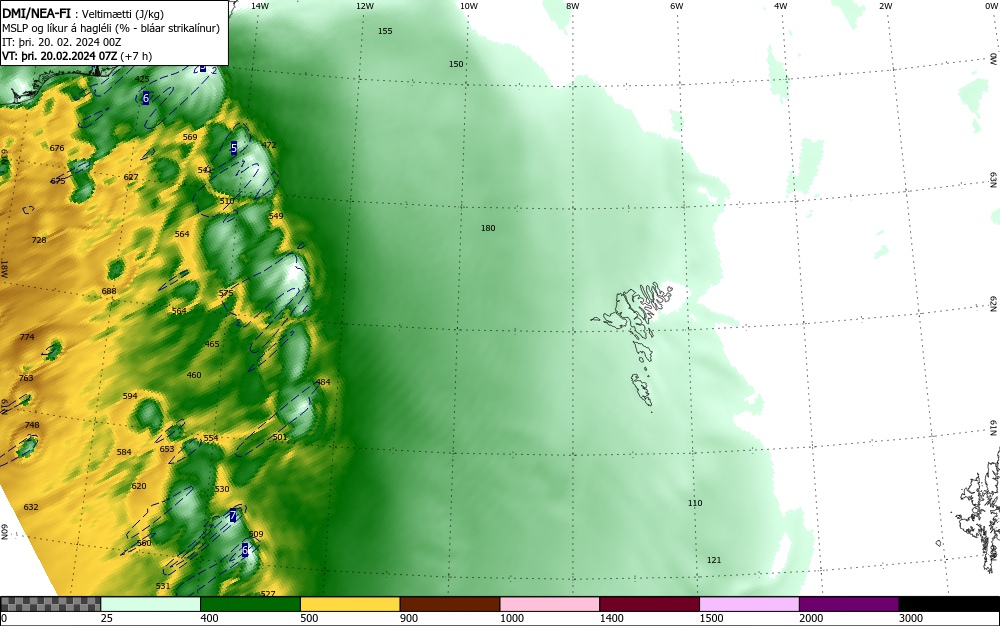Select the 10W longitude label

(x=469, y=6)
